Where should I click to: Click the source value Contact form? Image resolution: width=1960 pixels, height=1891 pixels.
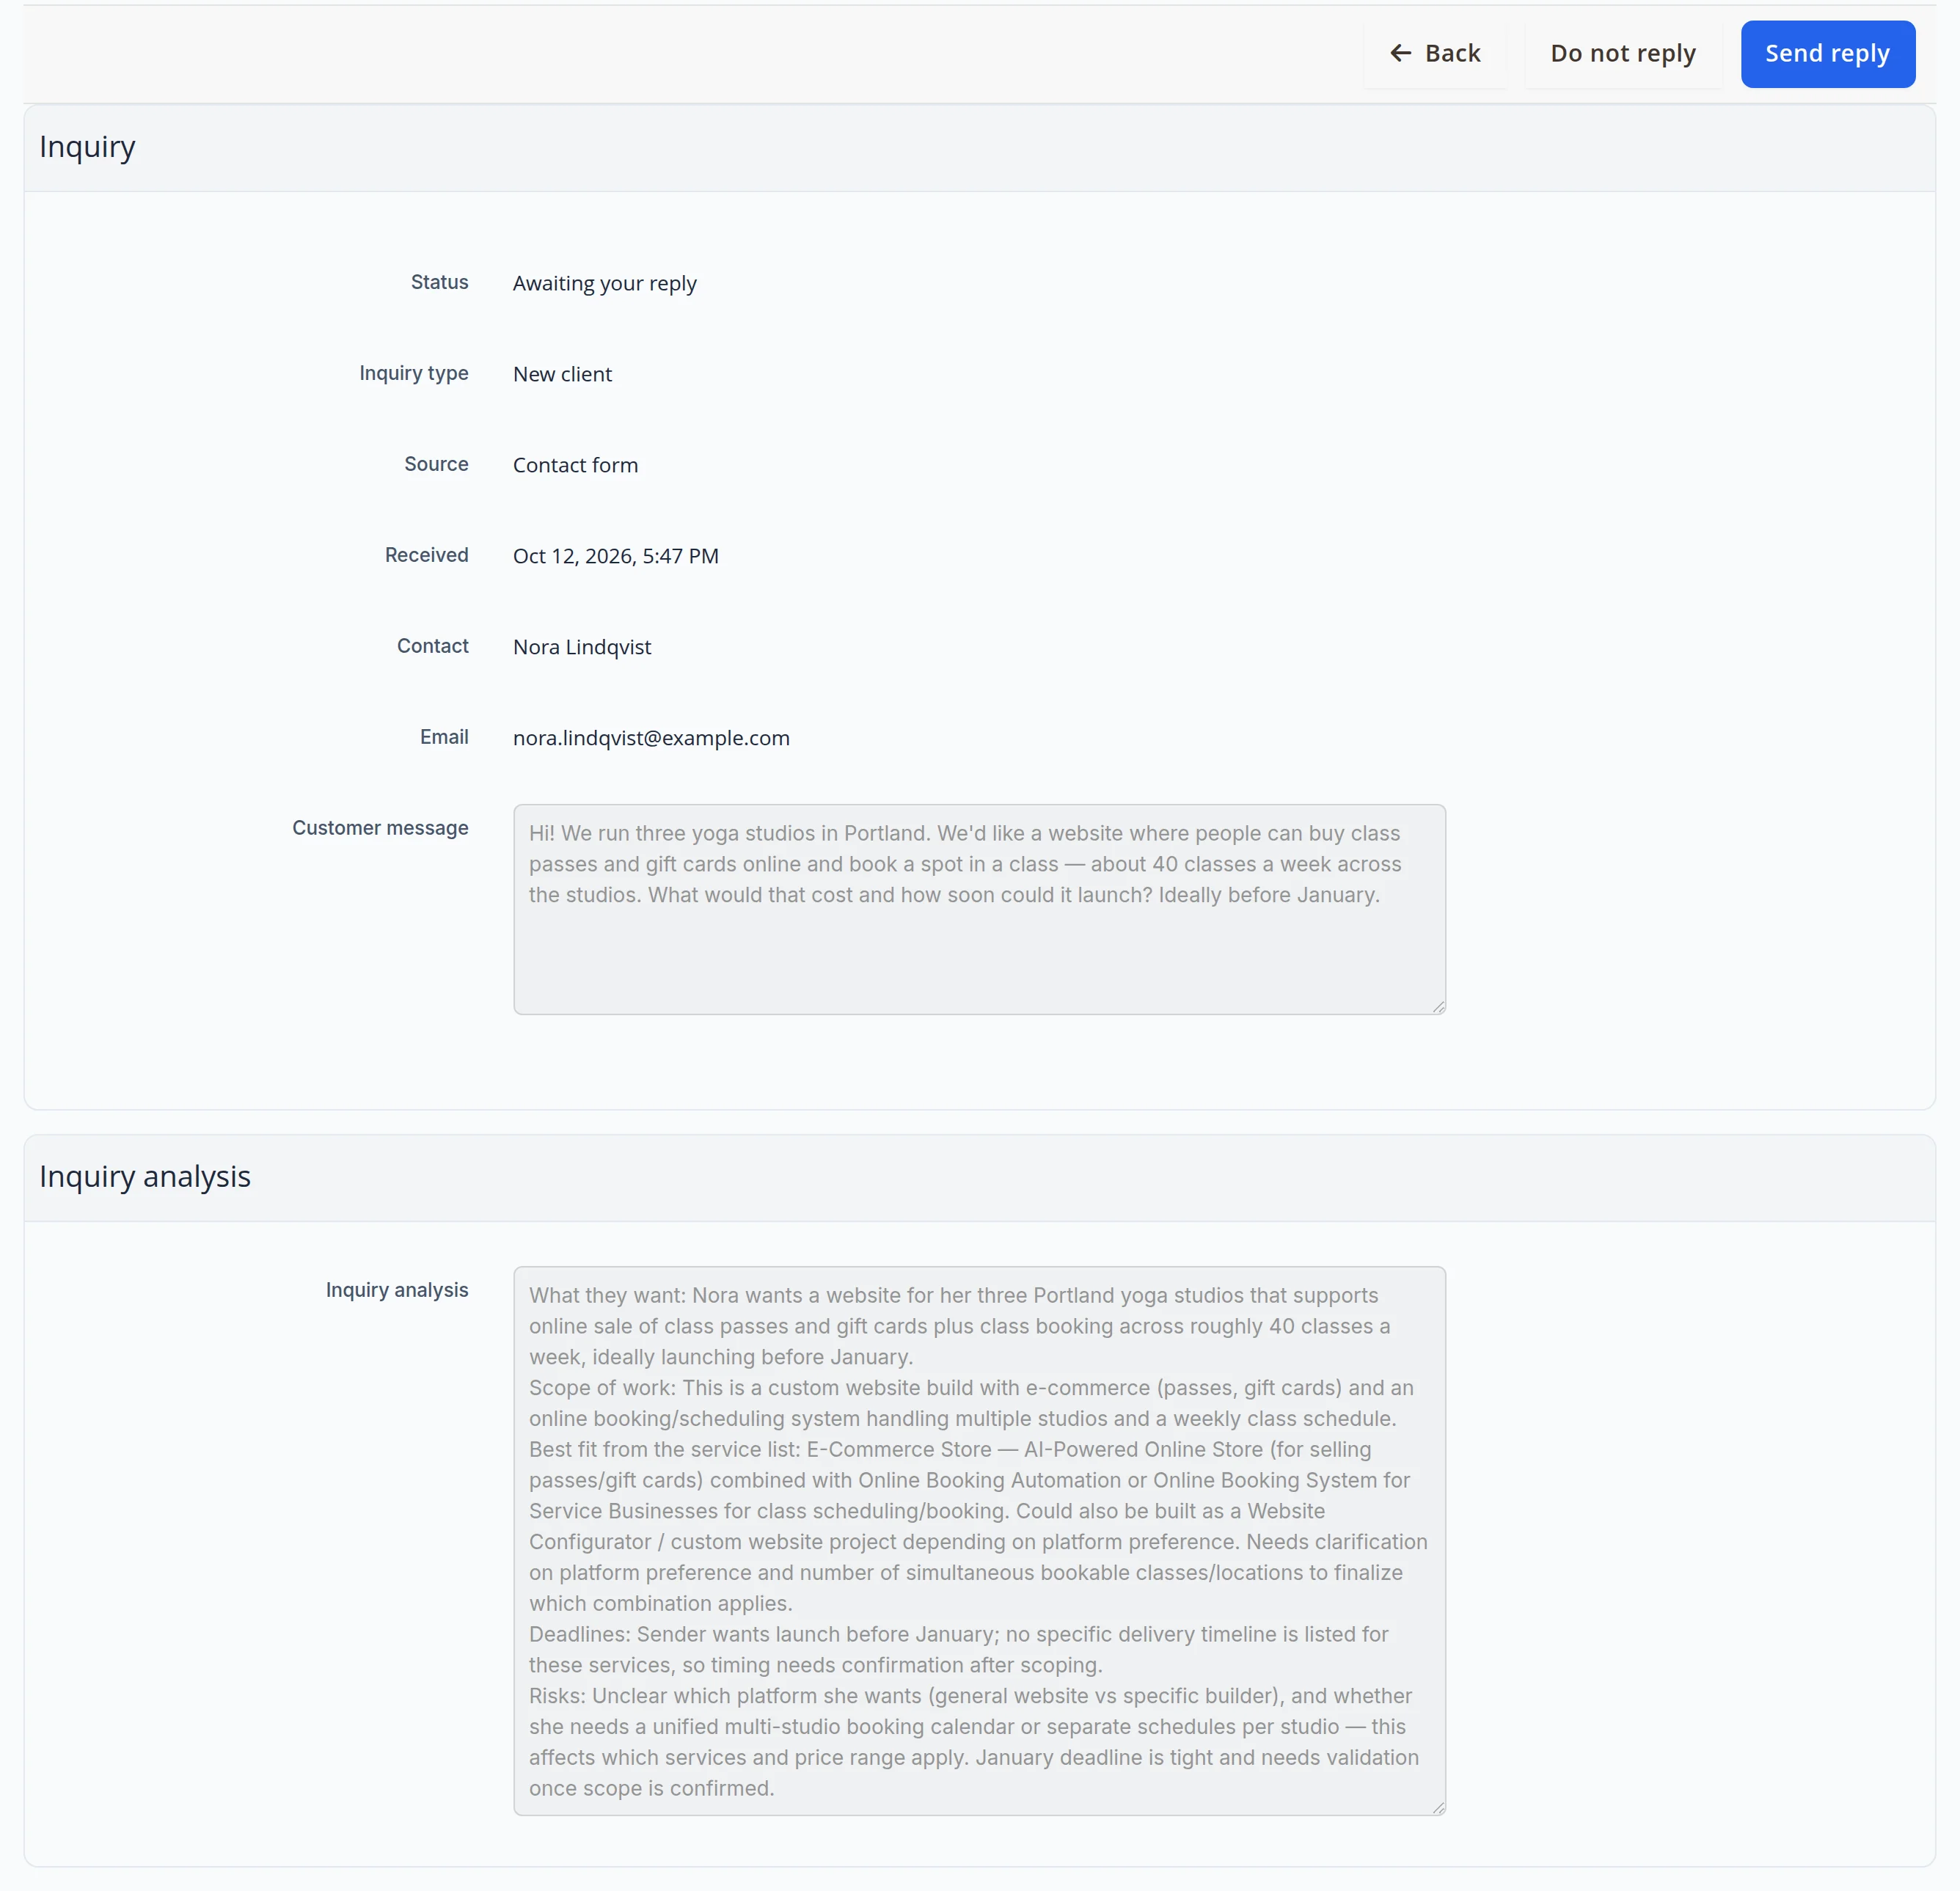pyautogui.click(x=575, y=465)
